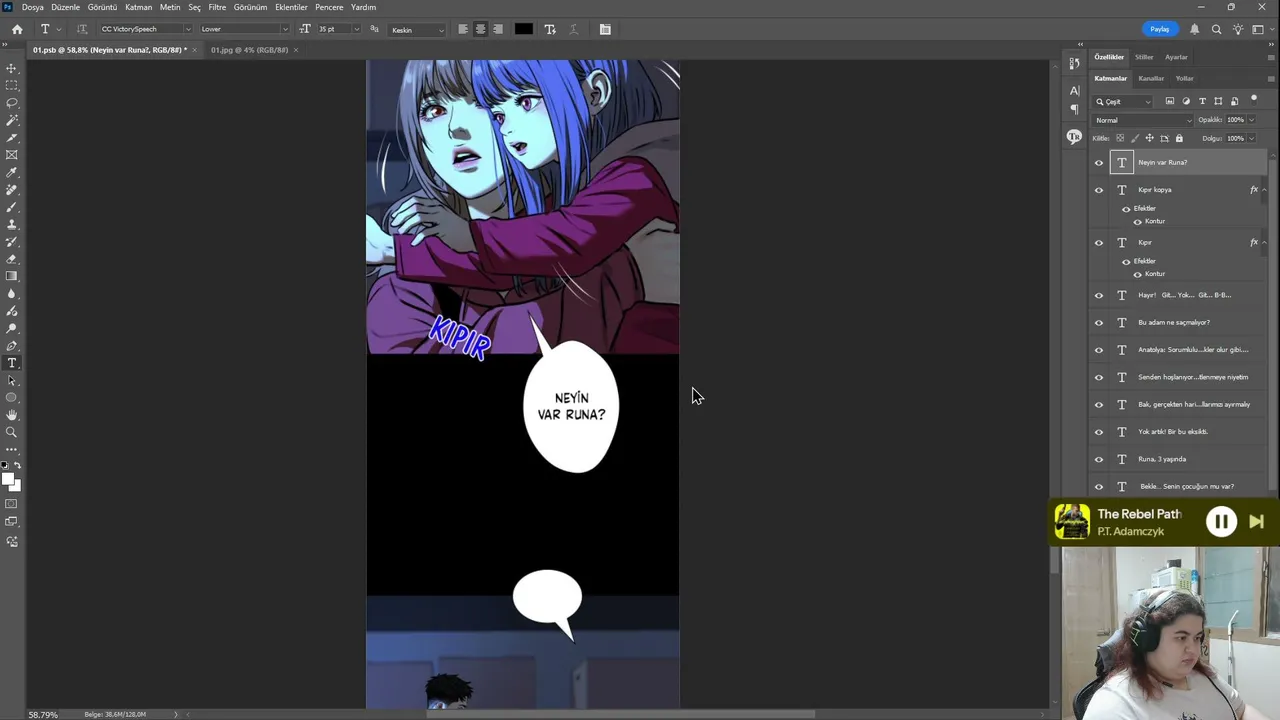Switch to the Yollar tab

[1184, 78]
